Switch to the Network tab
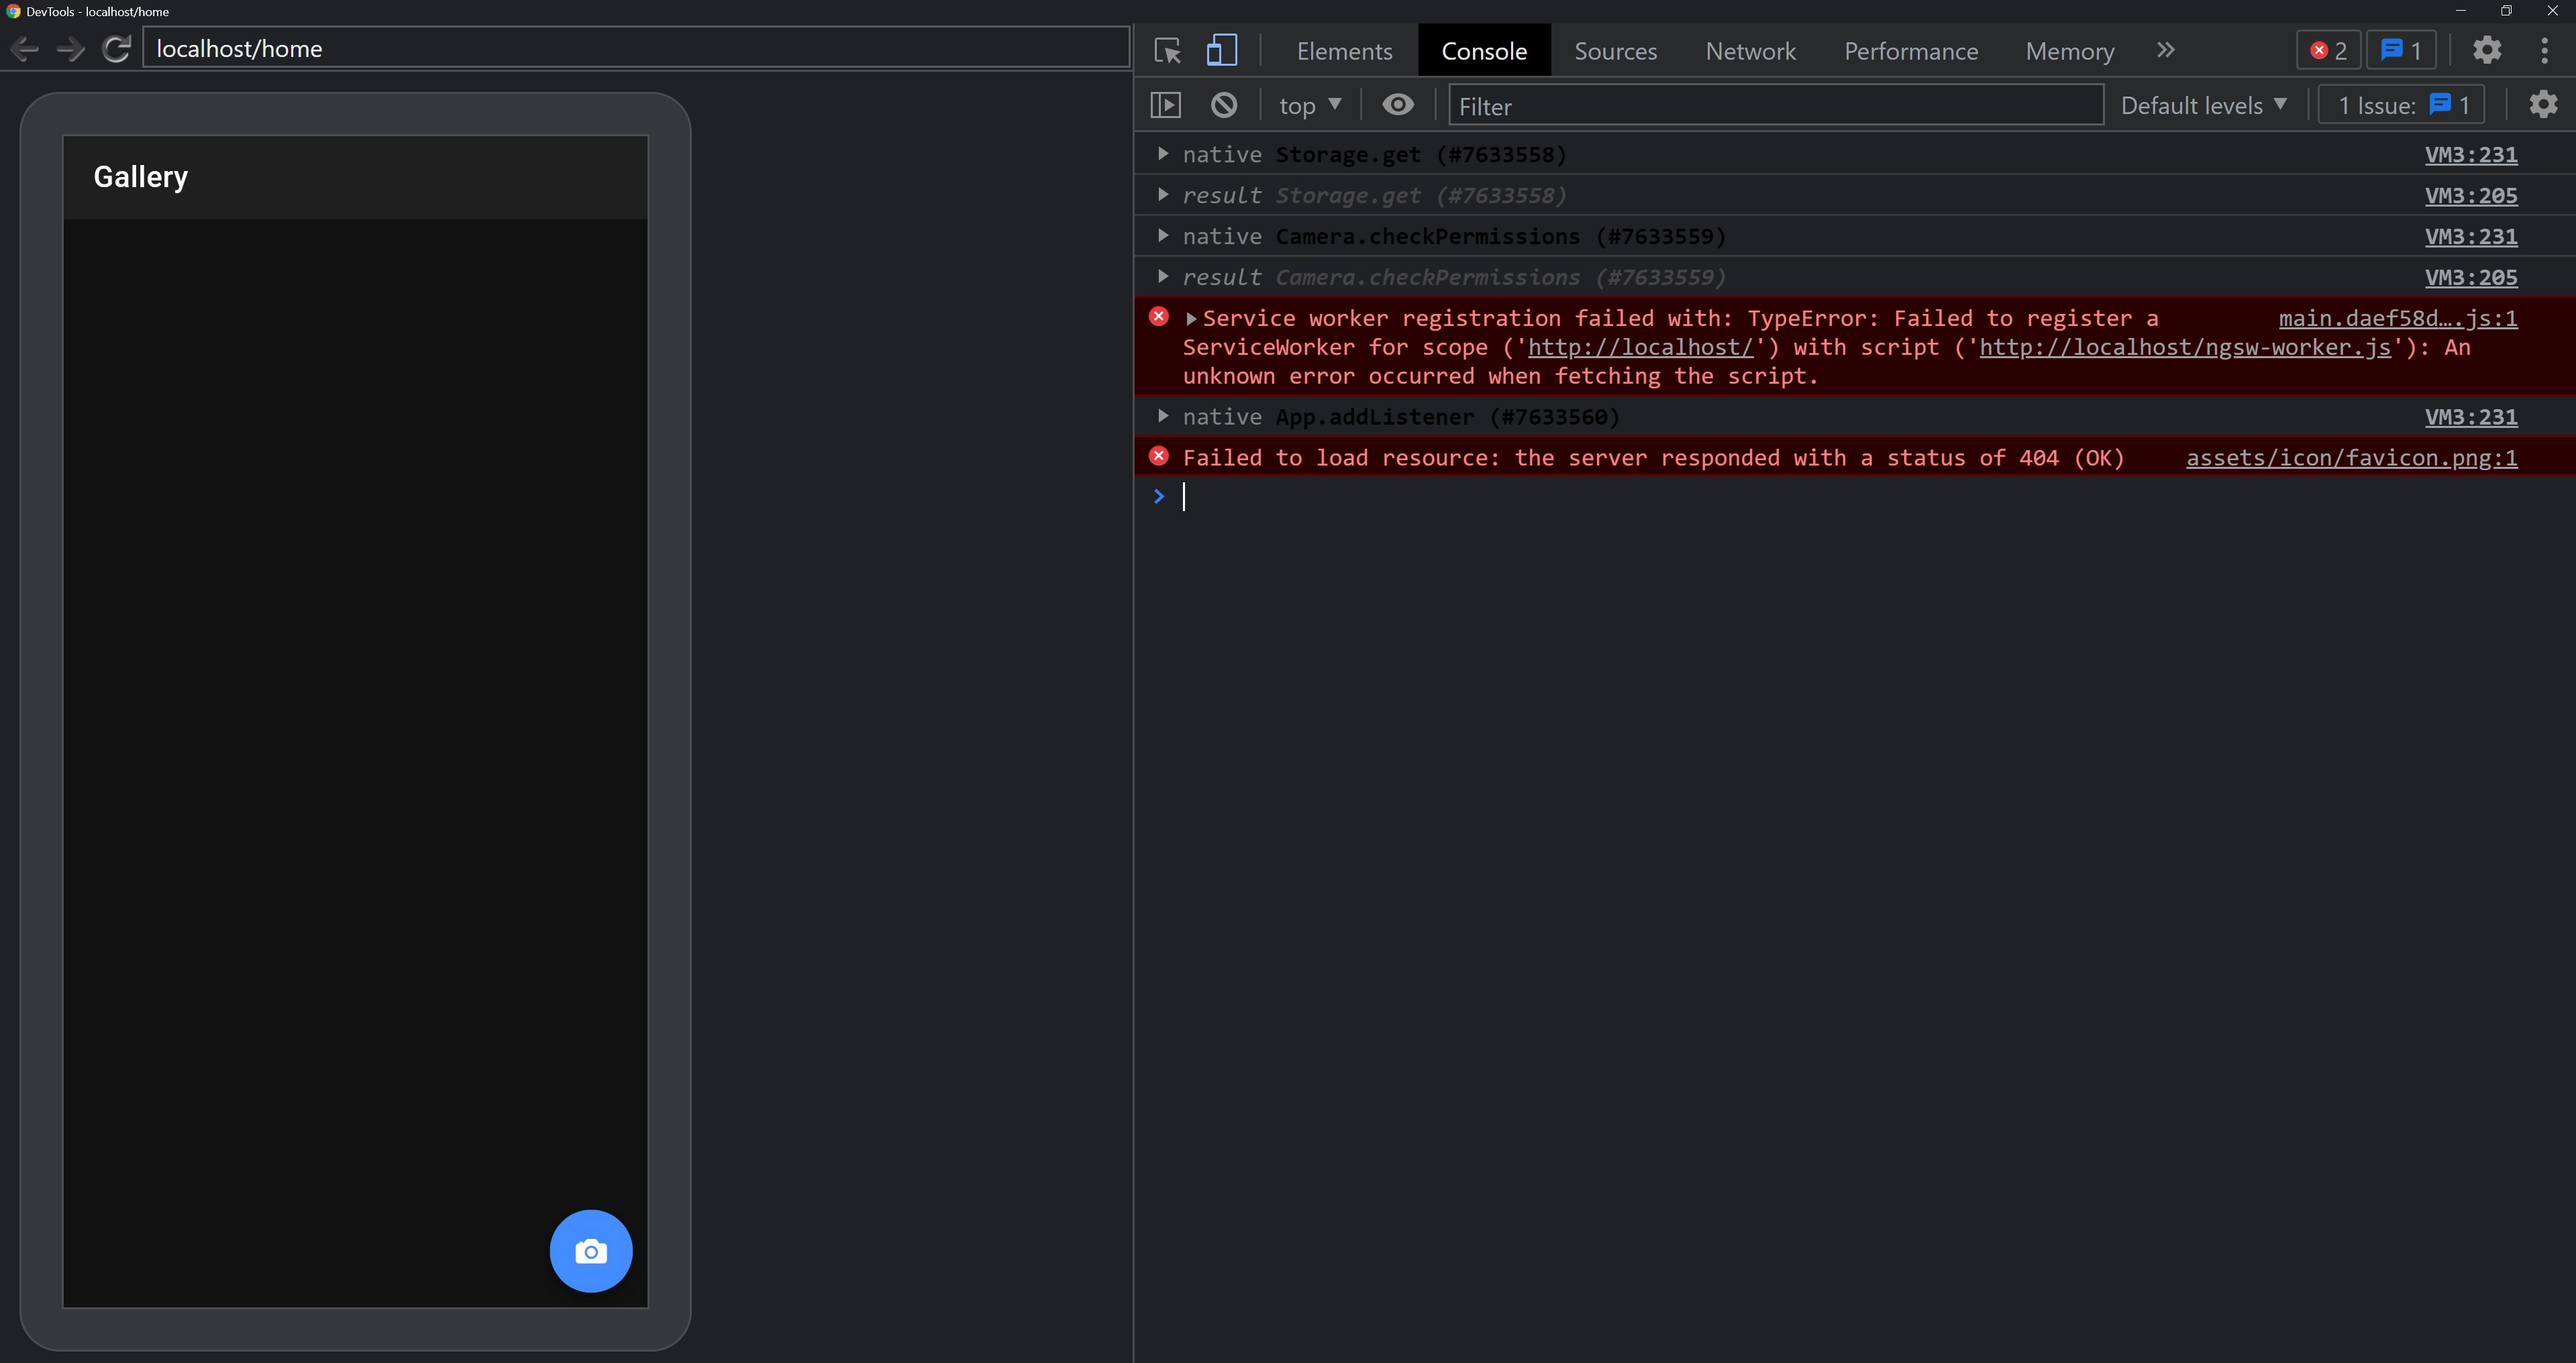Image resolution: width=2576 pixels, height=1363 pixels. click(1750, 50)
